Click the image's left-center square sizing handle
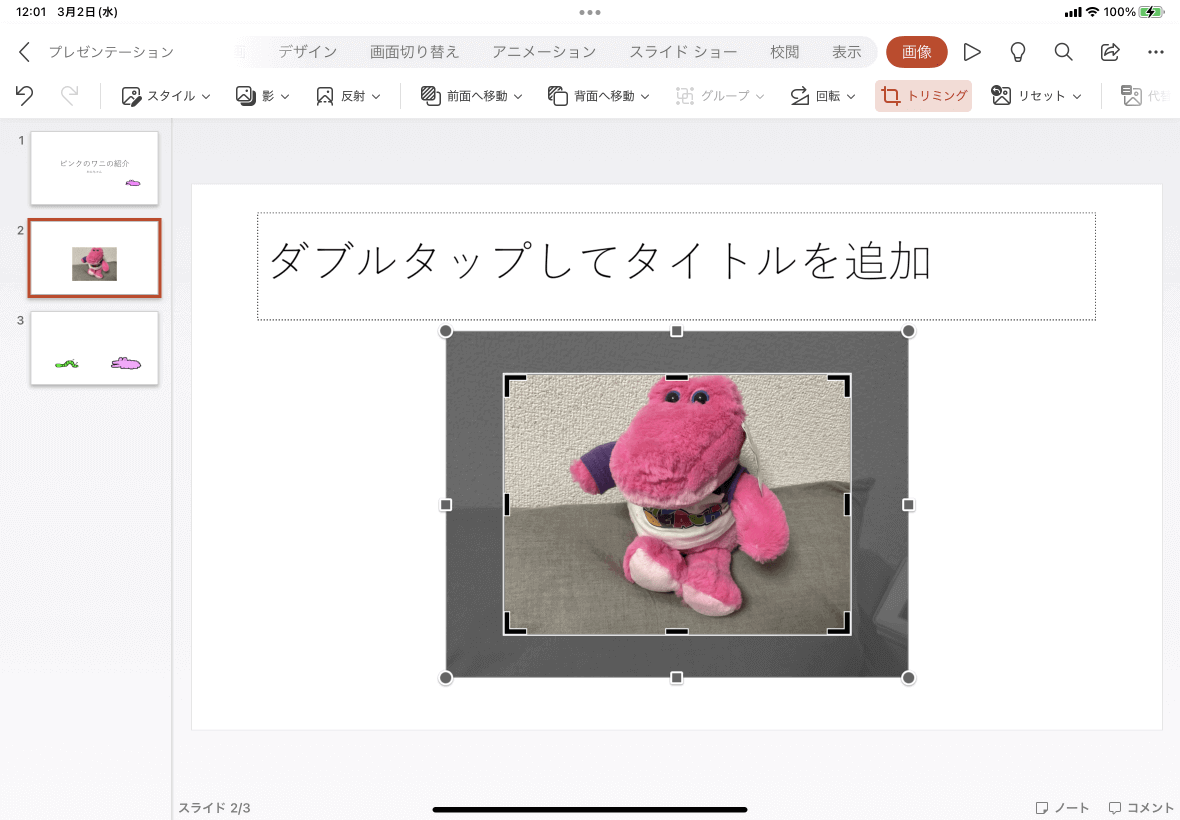Viewport: 1180px width, 820px height. coord(446,505)
